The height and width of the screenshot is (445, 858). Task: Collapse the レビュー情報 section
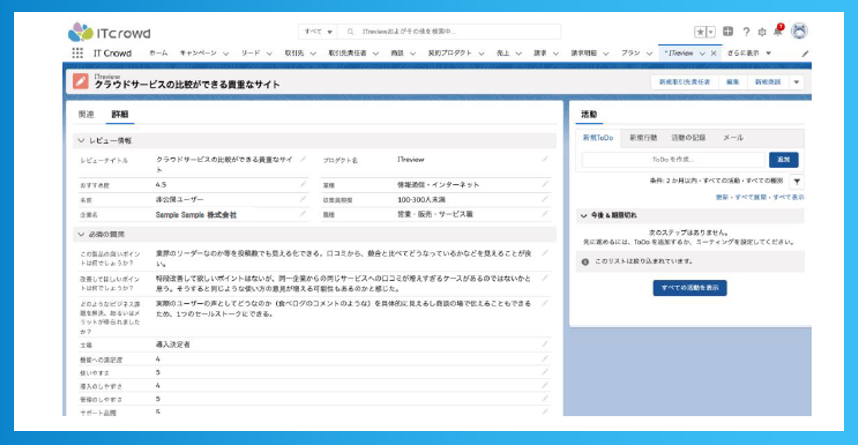click(x=81, y=141)
